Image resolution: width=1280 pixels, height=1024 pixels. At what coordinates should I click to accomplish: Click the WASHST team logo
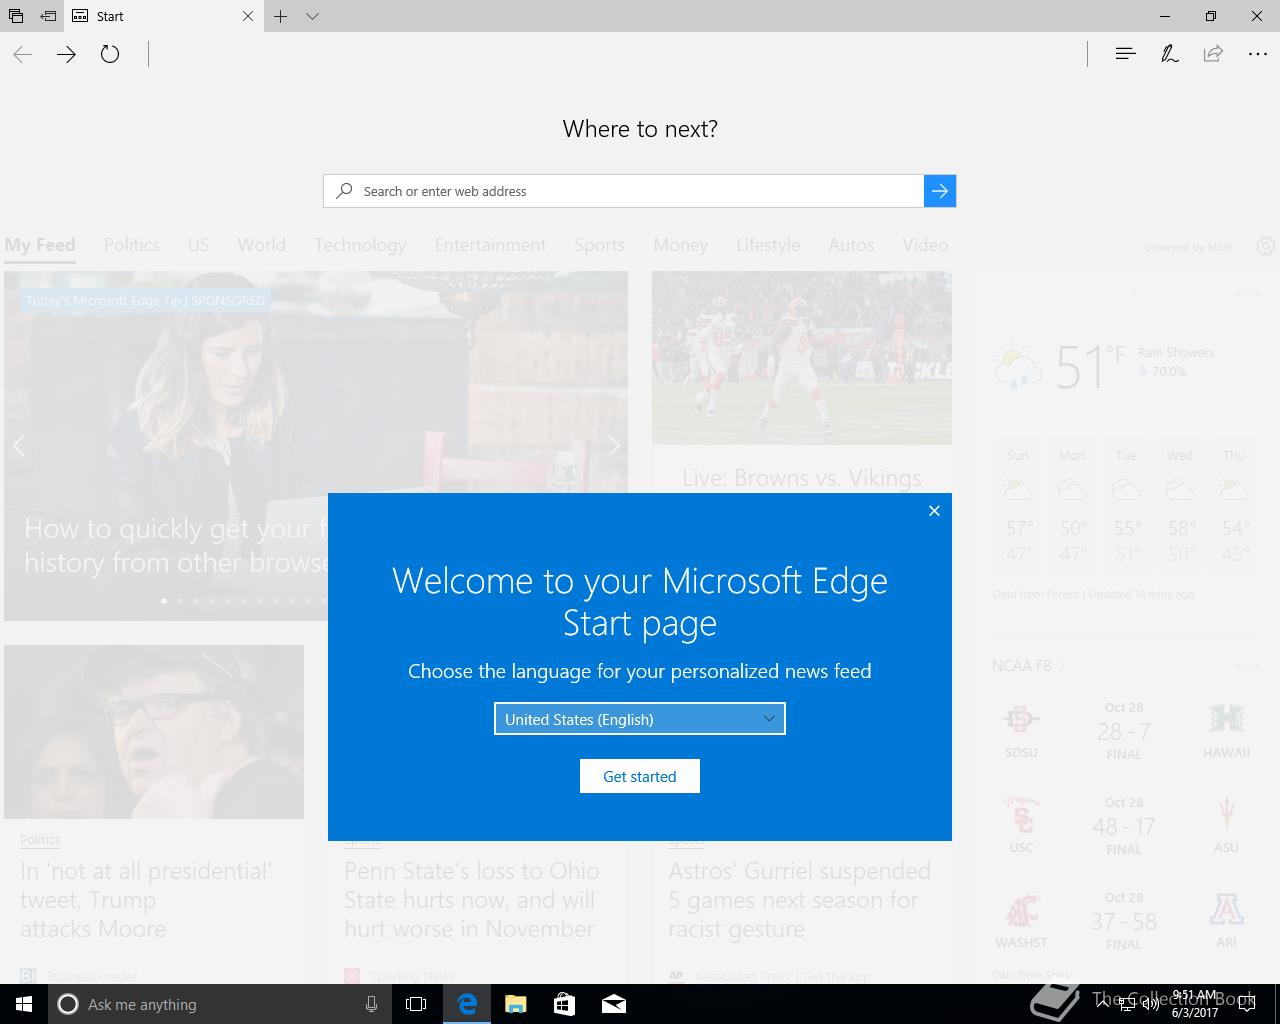pyautogui.click(x=1022, y=910)
